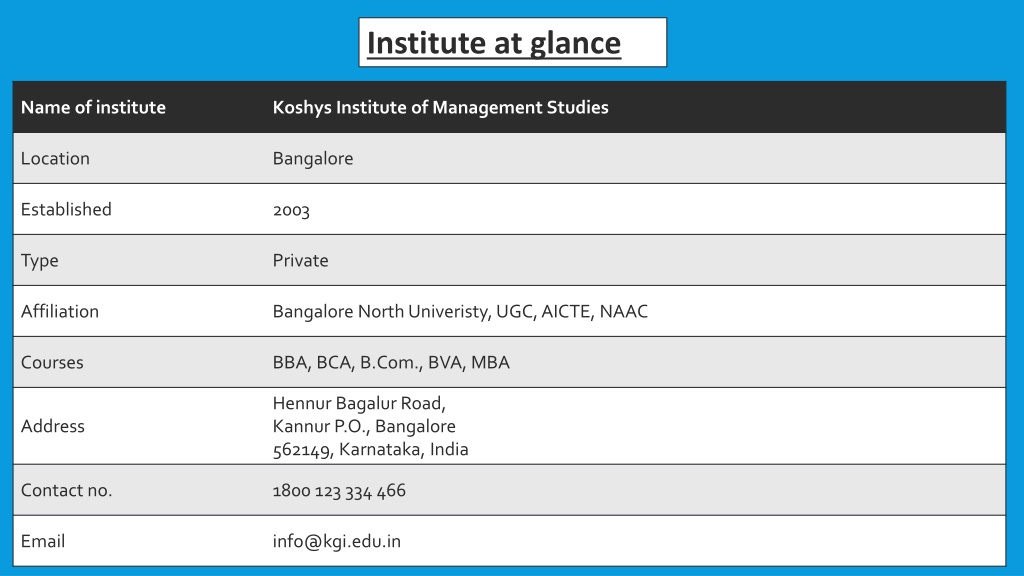Open the email link 'info@kgi.edu.in'
Screen dimensions: 1024x576
[336, 541]
